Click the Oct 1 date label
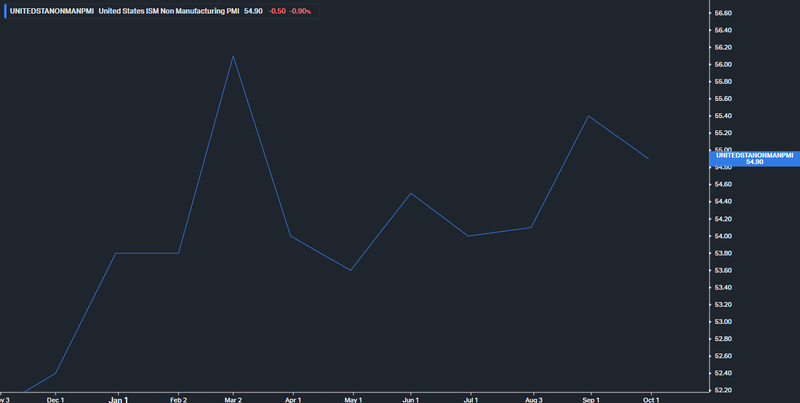The height and width of the screenshot is (403, 800). click(651, 400)
